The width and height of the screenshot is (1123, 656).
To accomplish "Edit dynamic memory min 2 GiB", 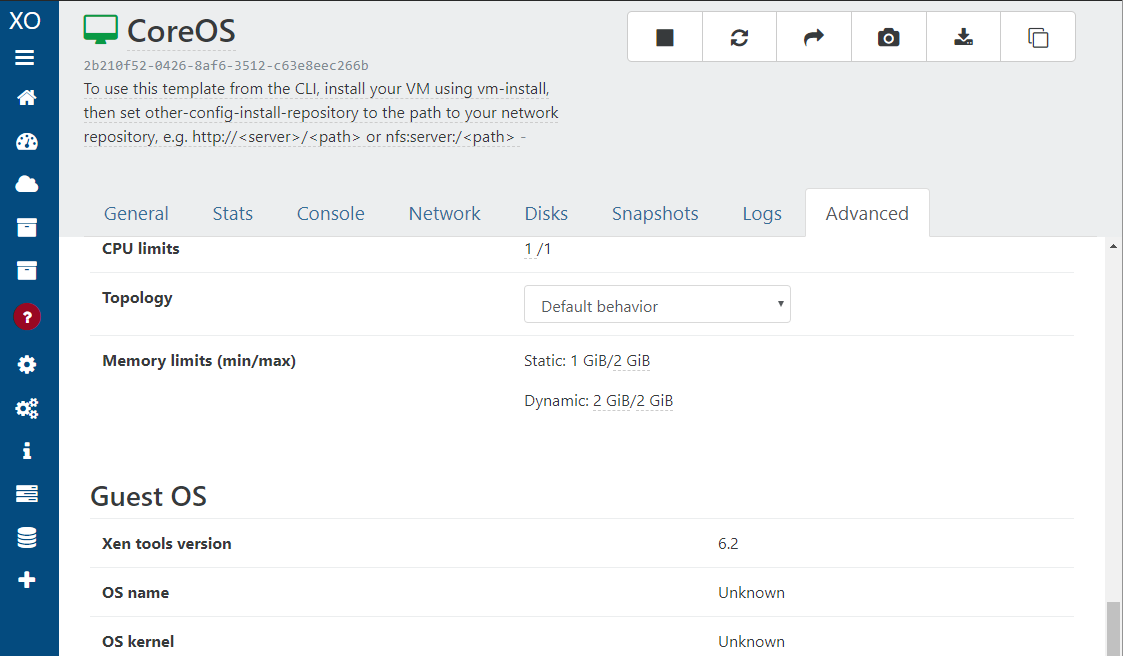I will tap(611, 401).
